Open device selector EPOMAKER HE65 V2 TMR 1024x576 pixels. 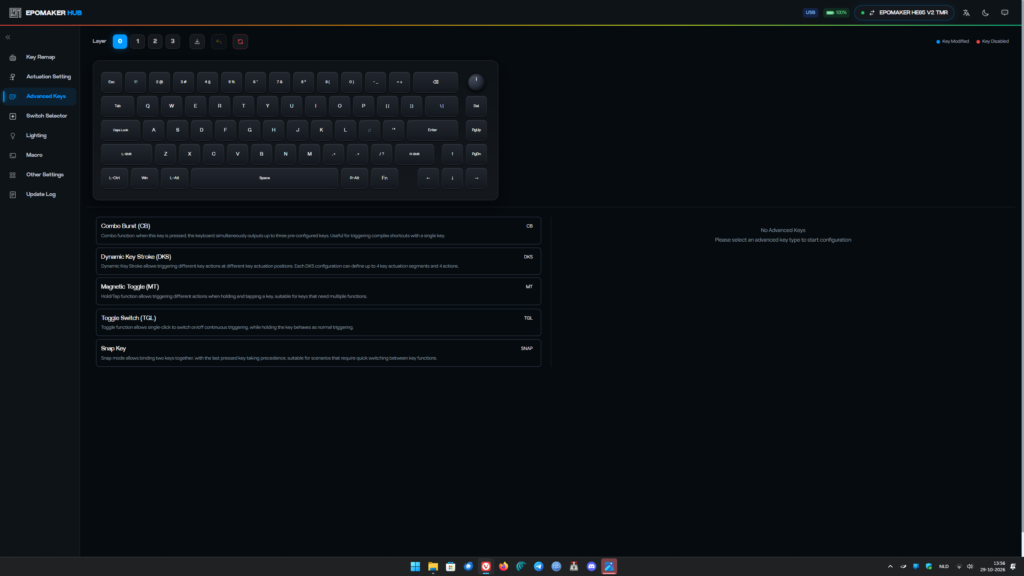click(x=904, y=12)
